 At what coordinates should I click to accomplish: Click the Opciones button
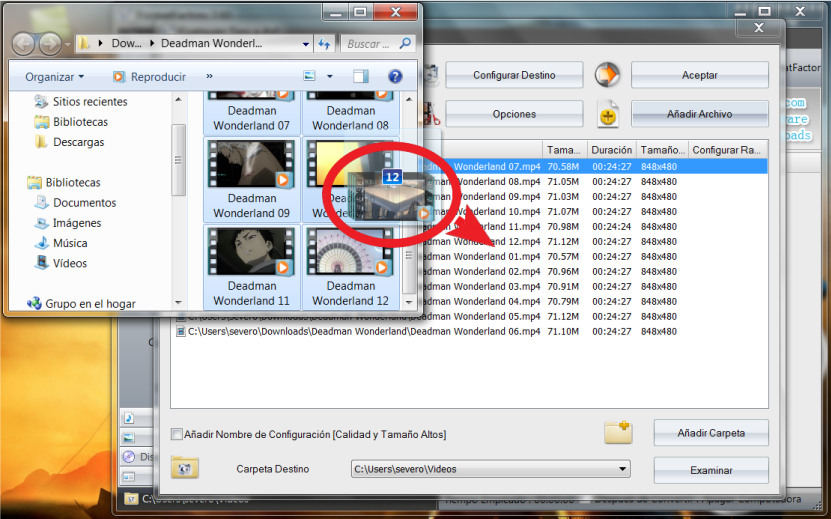pos(514,114)
